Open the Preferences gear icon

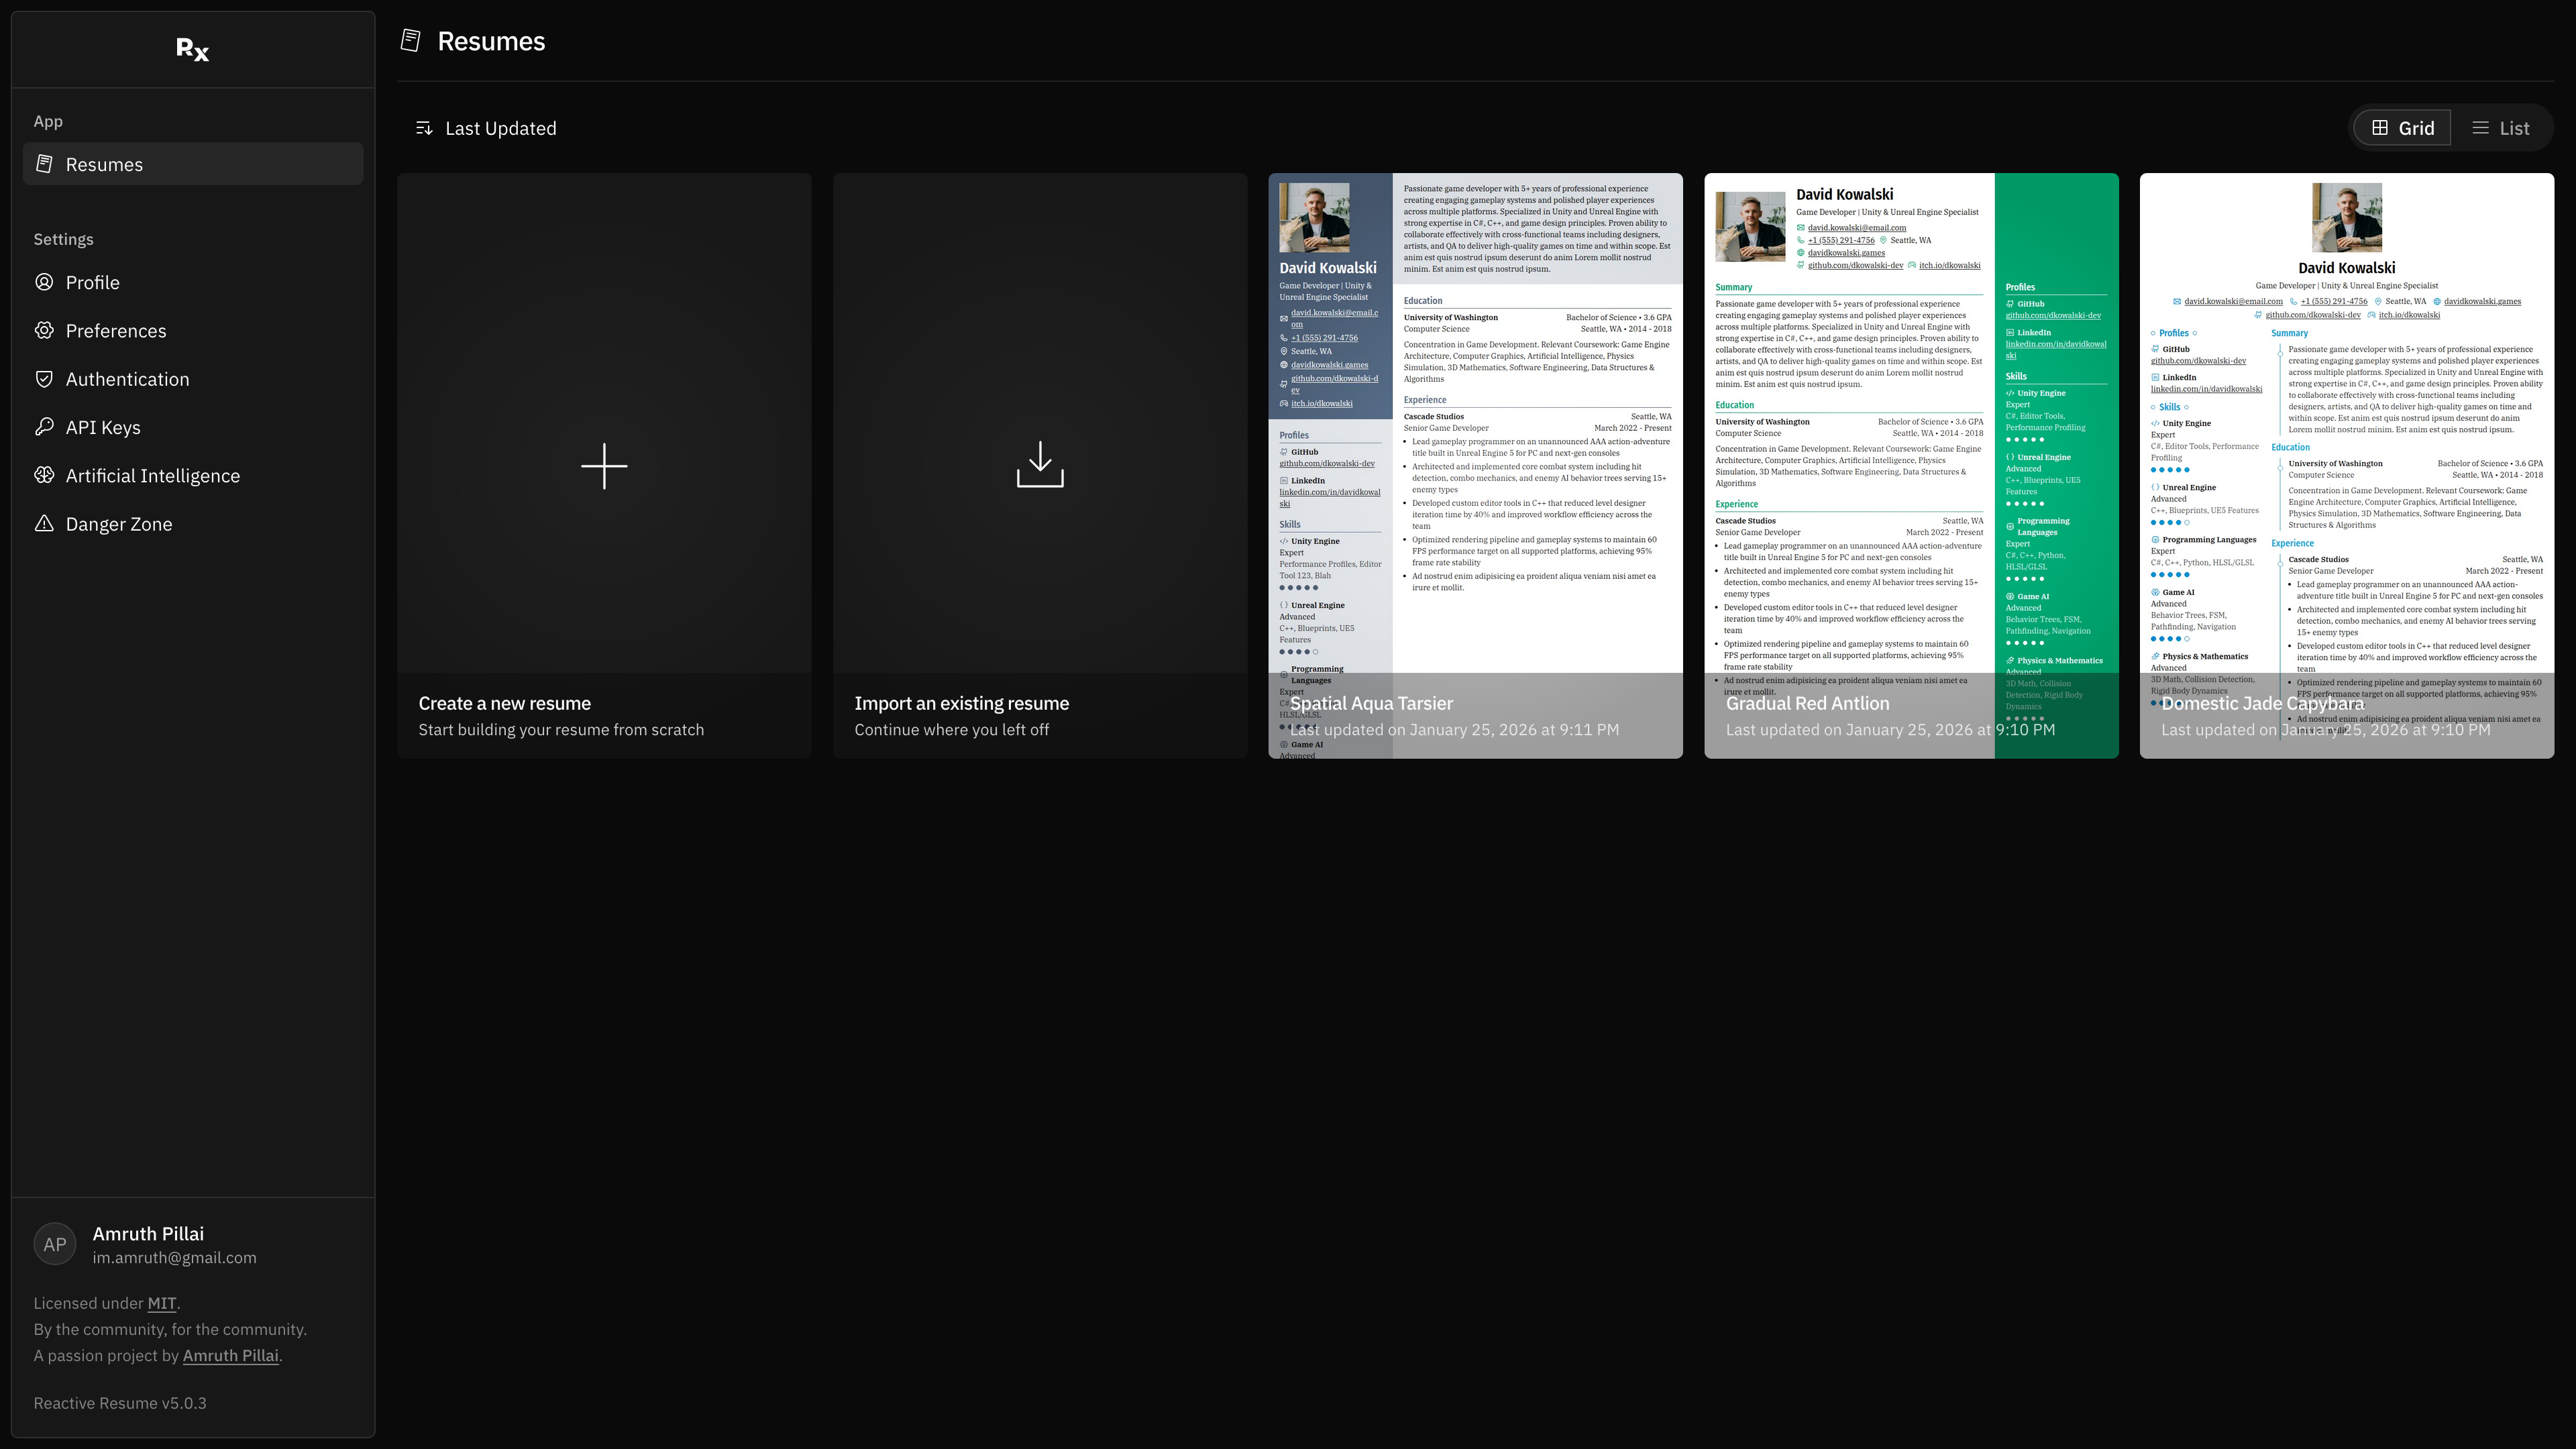[x=44, y=330]
